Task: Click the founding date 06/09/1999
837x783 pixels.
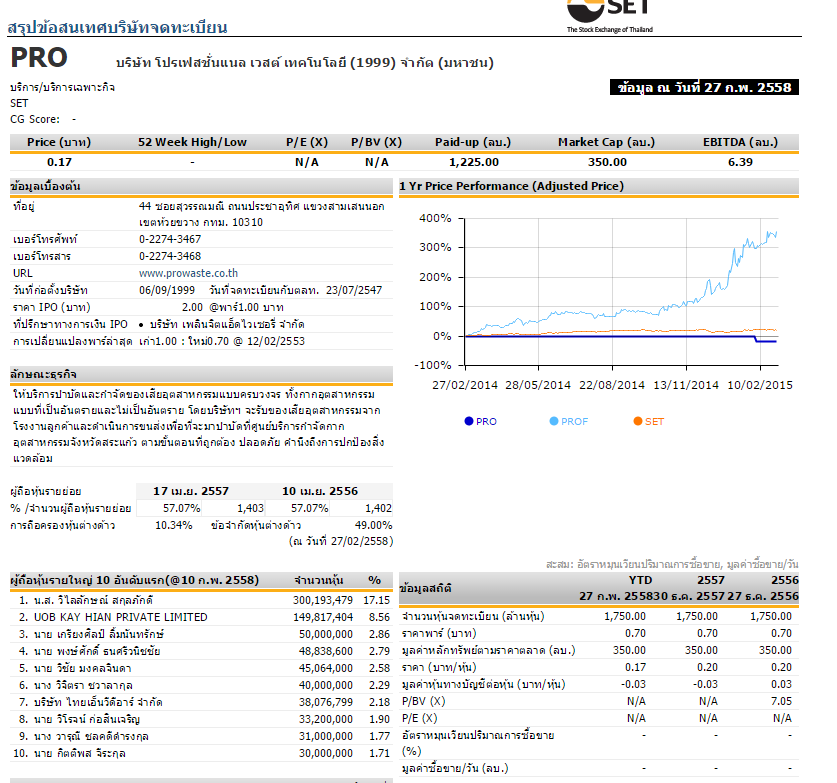Action: pos(167,290)
